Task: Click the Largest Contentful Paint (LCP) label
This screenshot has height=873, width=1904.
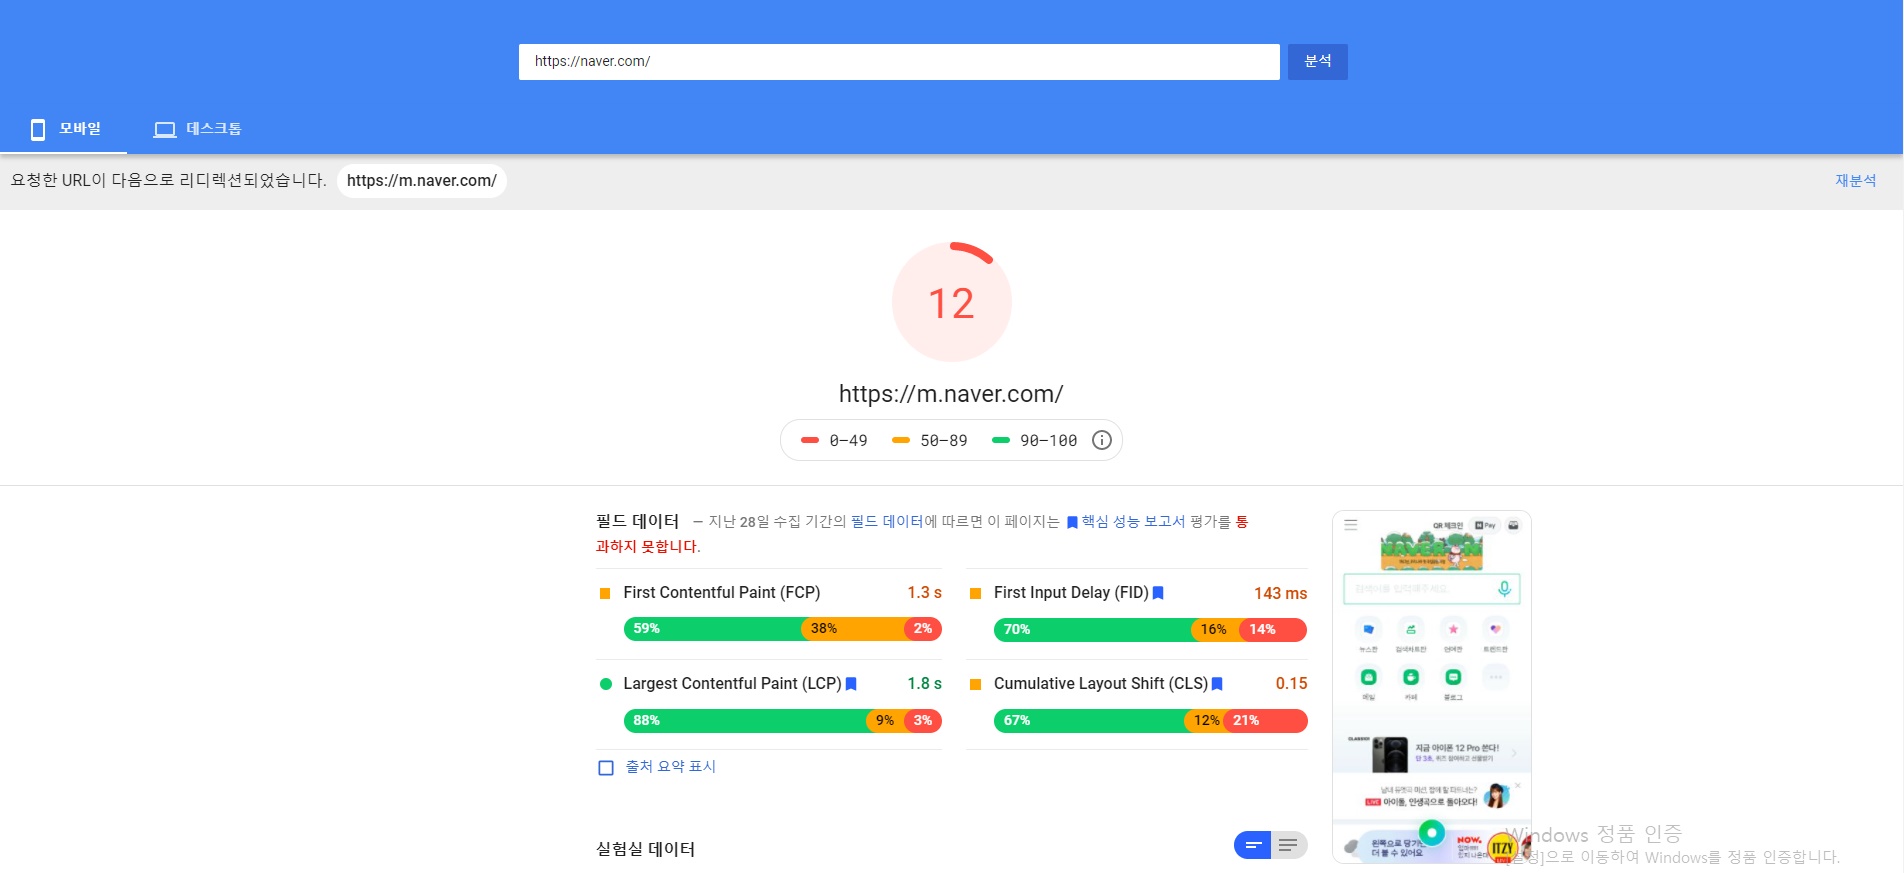Action: [x=732, y=684]
